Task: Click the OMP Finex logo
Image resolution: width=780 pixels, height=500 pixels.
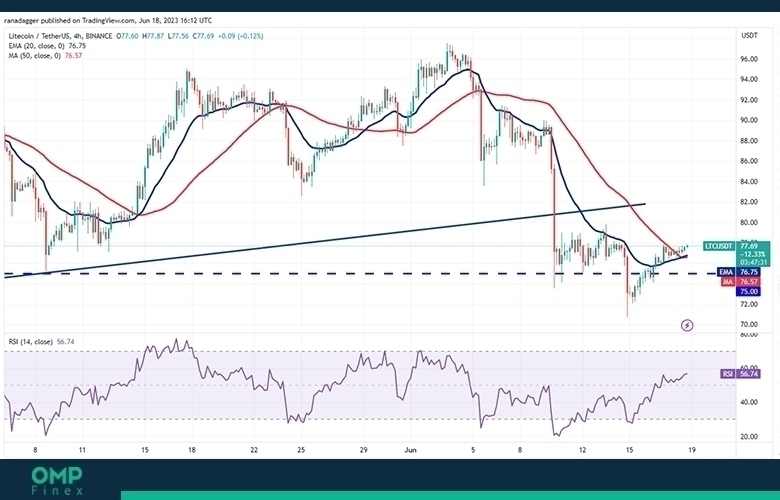Action: pyautogui.click(x=57, y=481)
